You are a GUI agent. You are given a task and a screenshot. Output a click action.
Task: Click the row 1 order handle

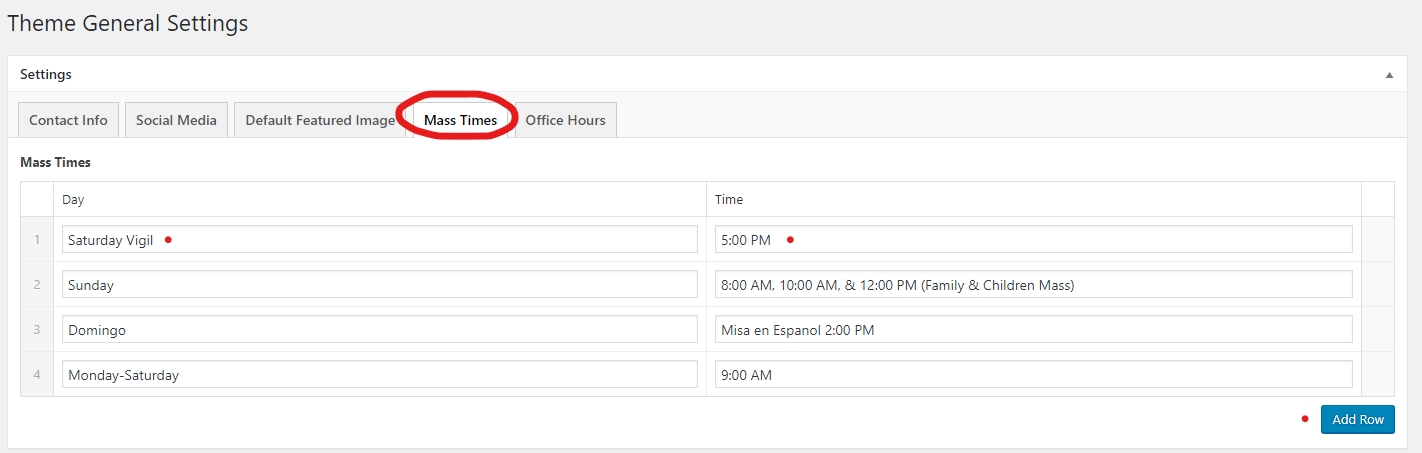(37, 240)
